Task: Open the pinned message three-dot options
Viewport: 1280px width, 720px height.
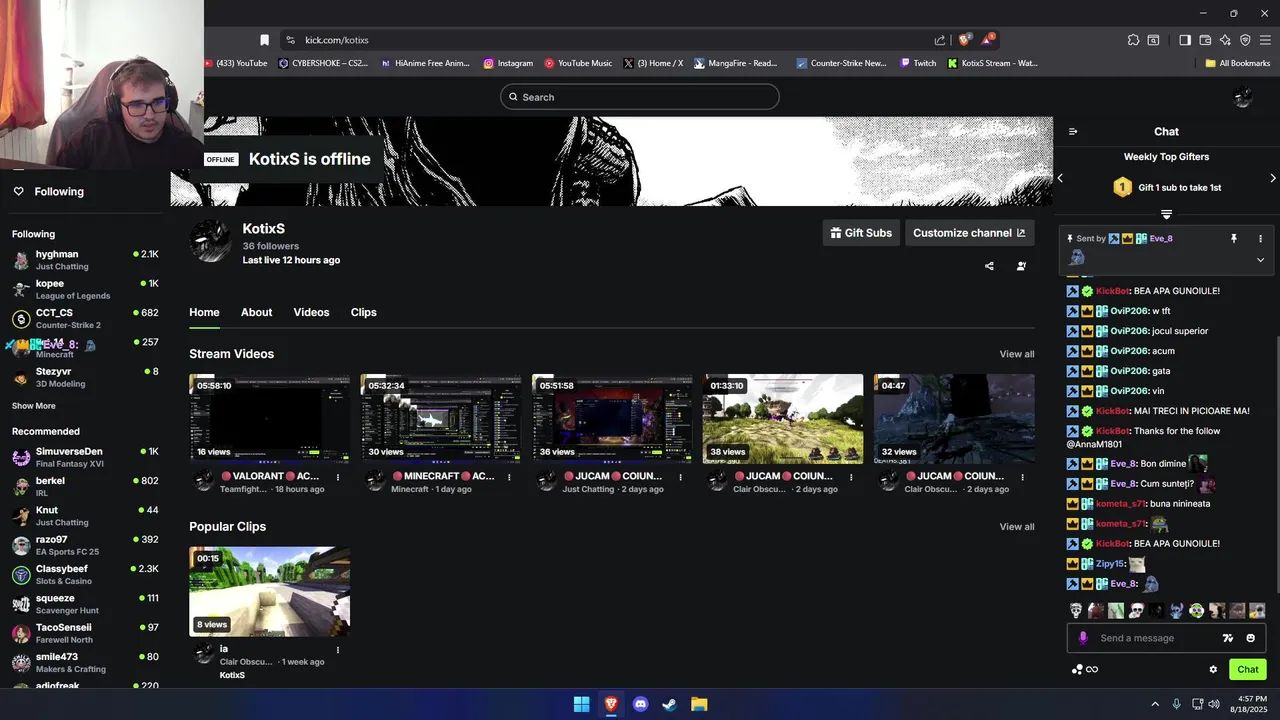Action: pyautogui.click(x=1260, y=239)
